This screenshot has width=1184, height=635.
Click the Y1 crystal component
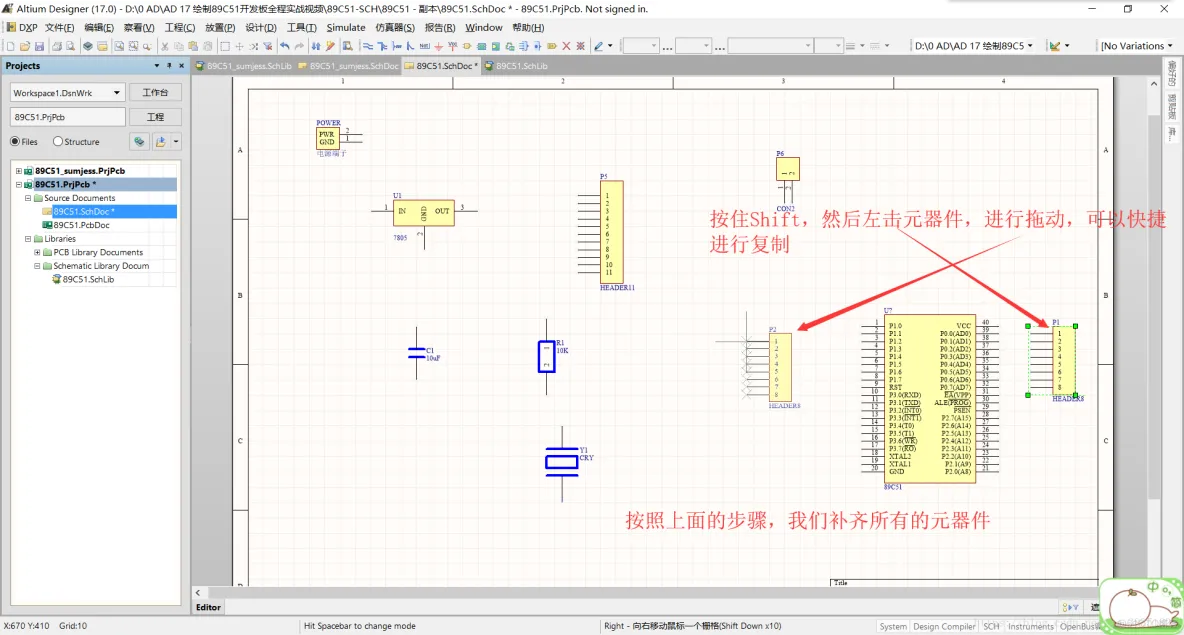point(563,461)
